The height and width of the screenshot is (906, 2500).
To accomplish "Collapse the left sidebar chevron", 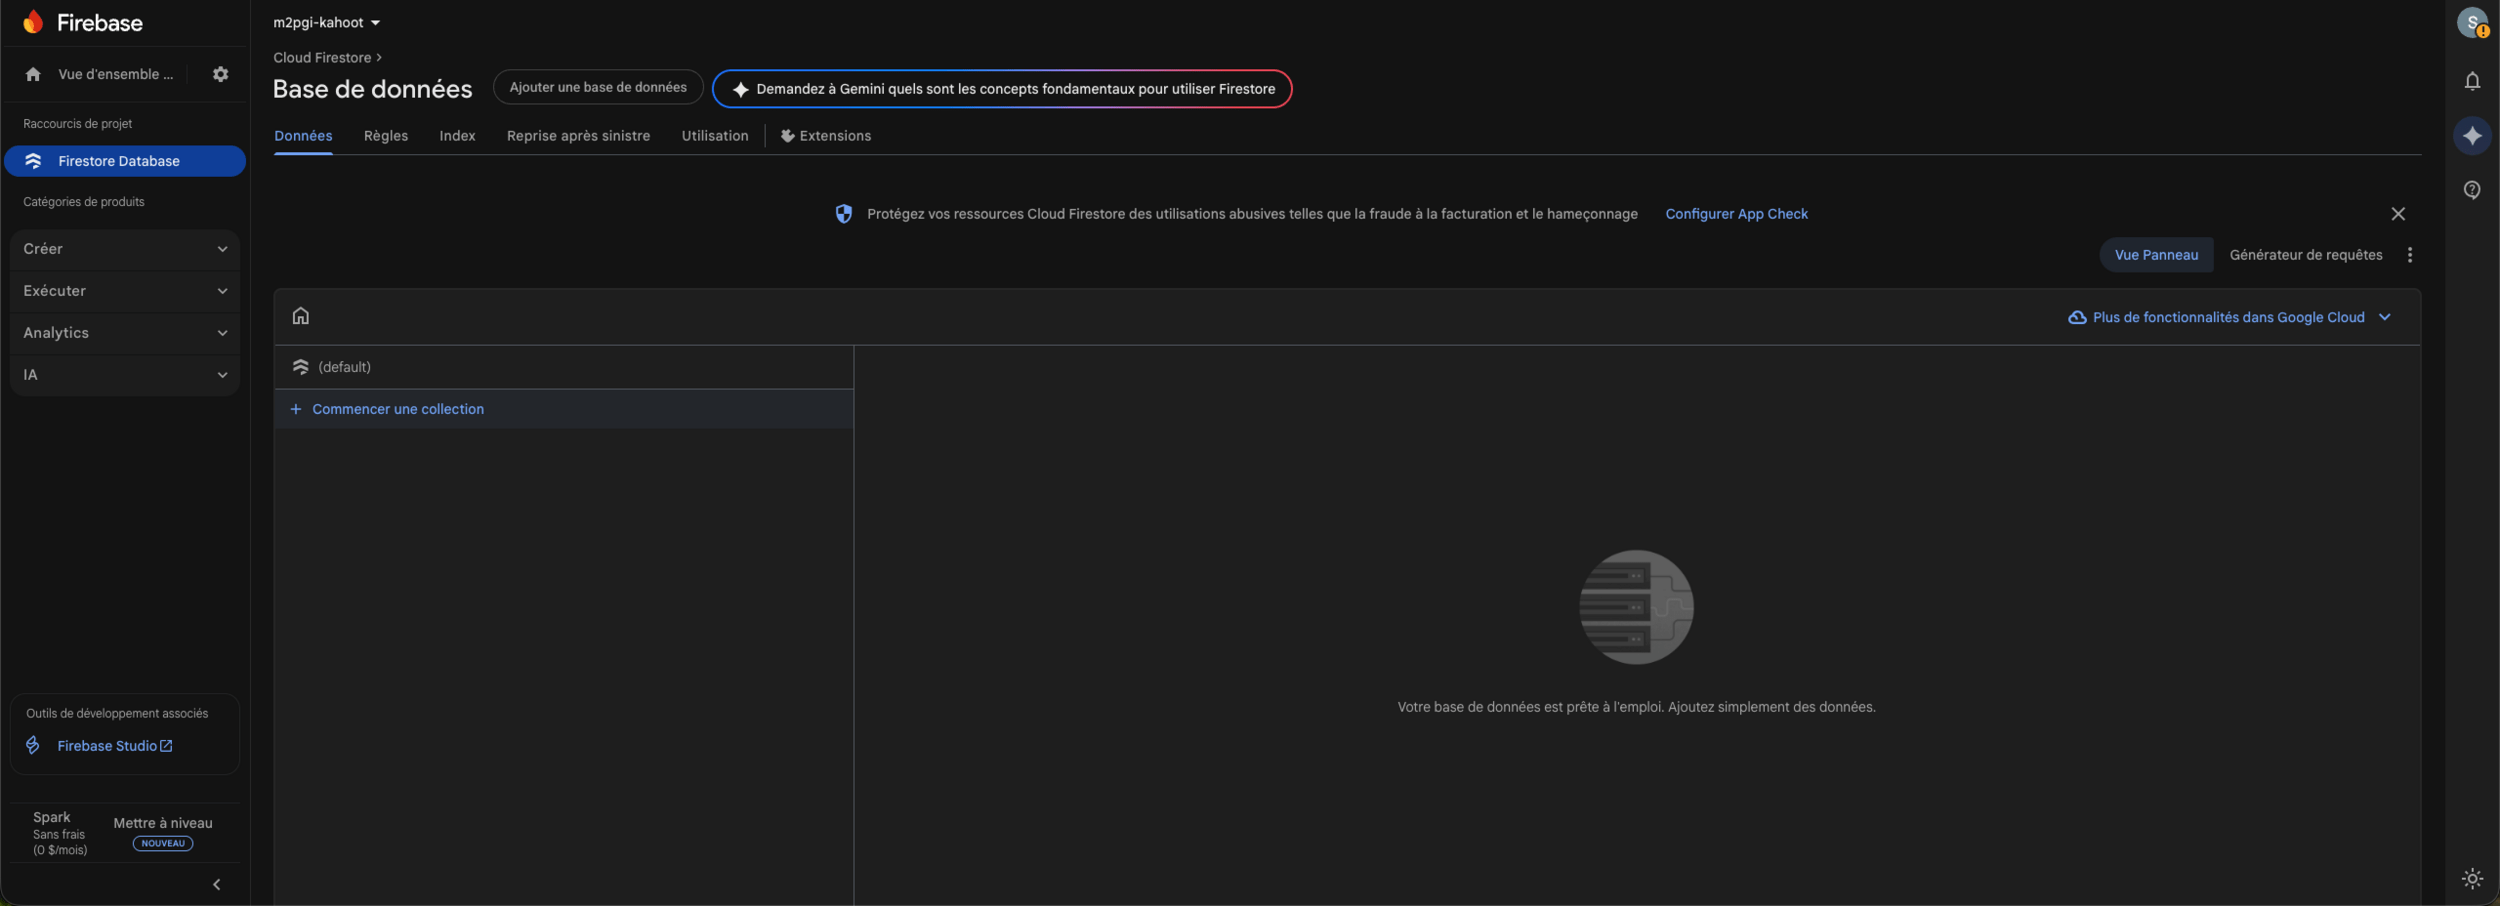I will [x=217, y=885].
